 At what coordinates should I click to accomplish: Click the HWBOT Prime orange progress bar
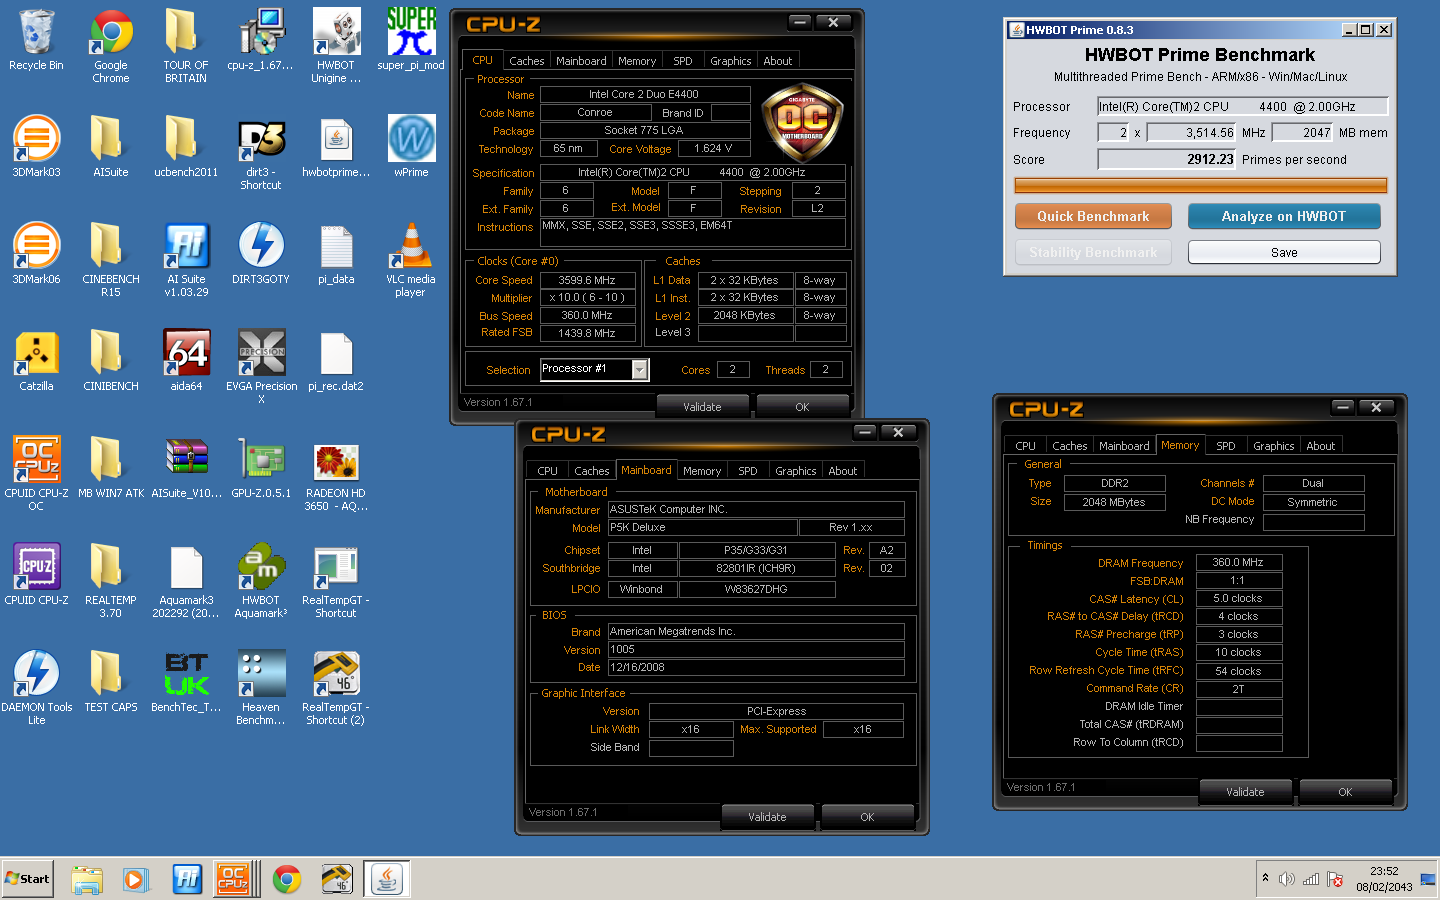[1201, 185]
